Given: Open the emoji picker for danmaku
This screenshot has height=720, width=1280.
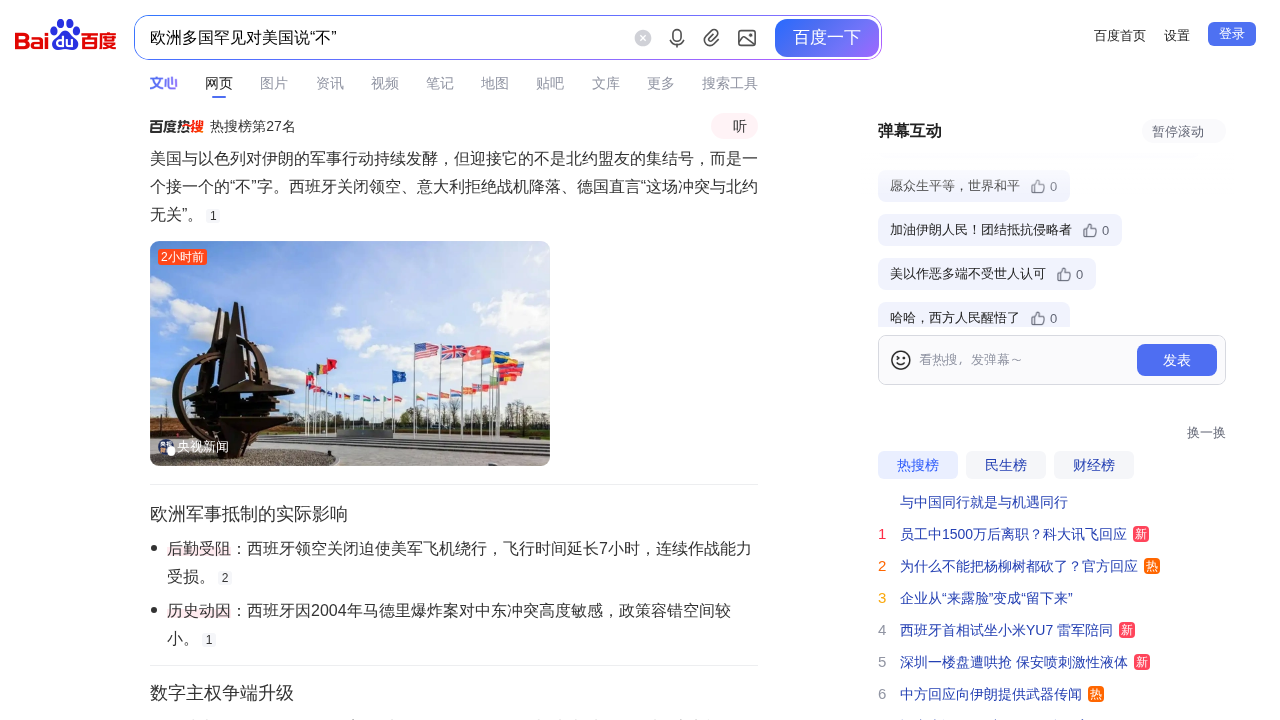Looking at the screenshot, I should click(900, 360).
